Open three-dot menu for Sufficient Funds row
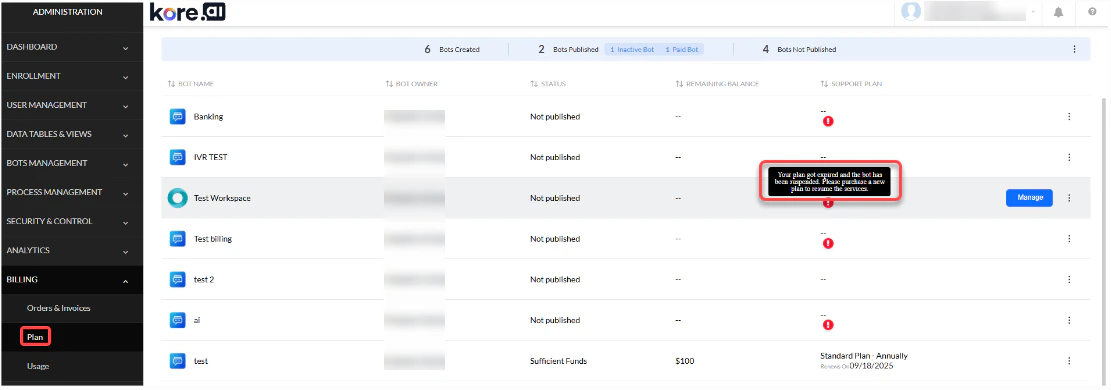1111x390 pixels. pos(1069,361)
